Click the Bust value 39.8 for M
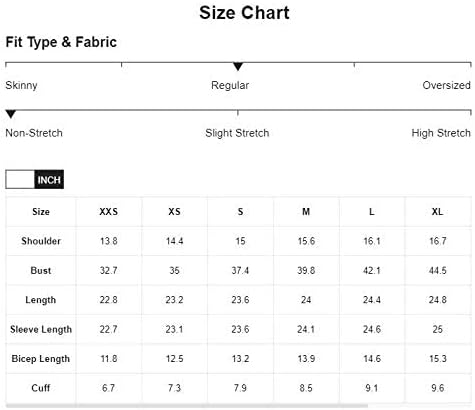Screen dimensions: 475x410 click(306, 270)
